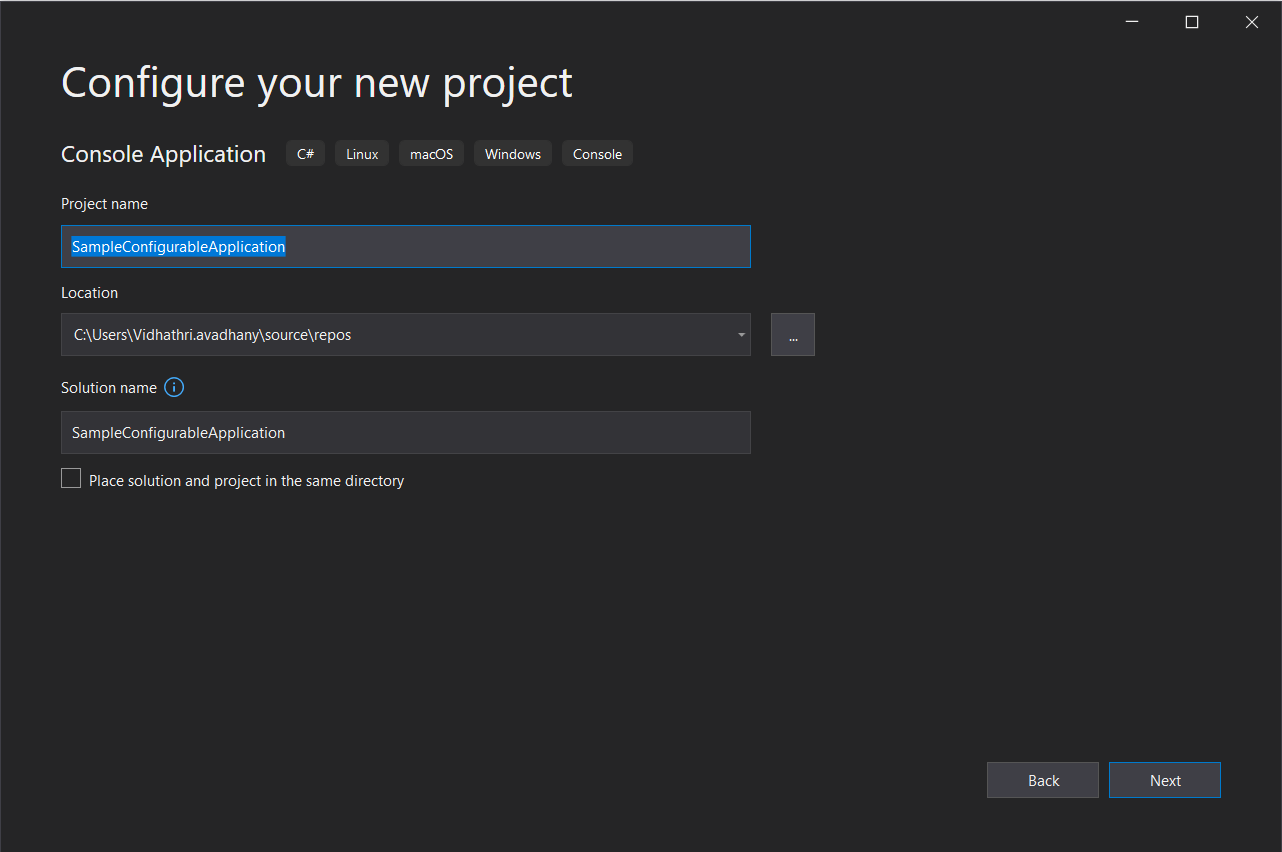The image size is (1282, 852).
Task: Click the Solution name info icon
Action: (x=174, y=387)
